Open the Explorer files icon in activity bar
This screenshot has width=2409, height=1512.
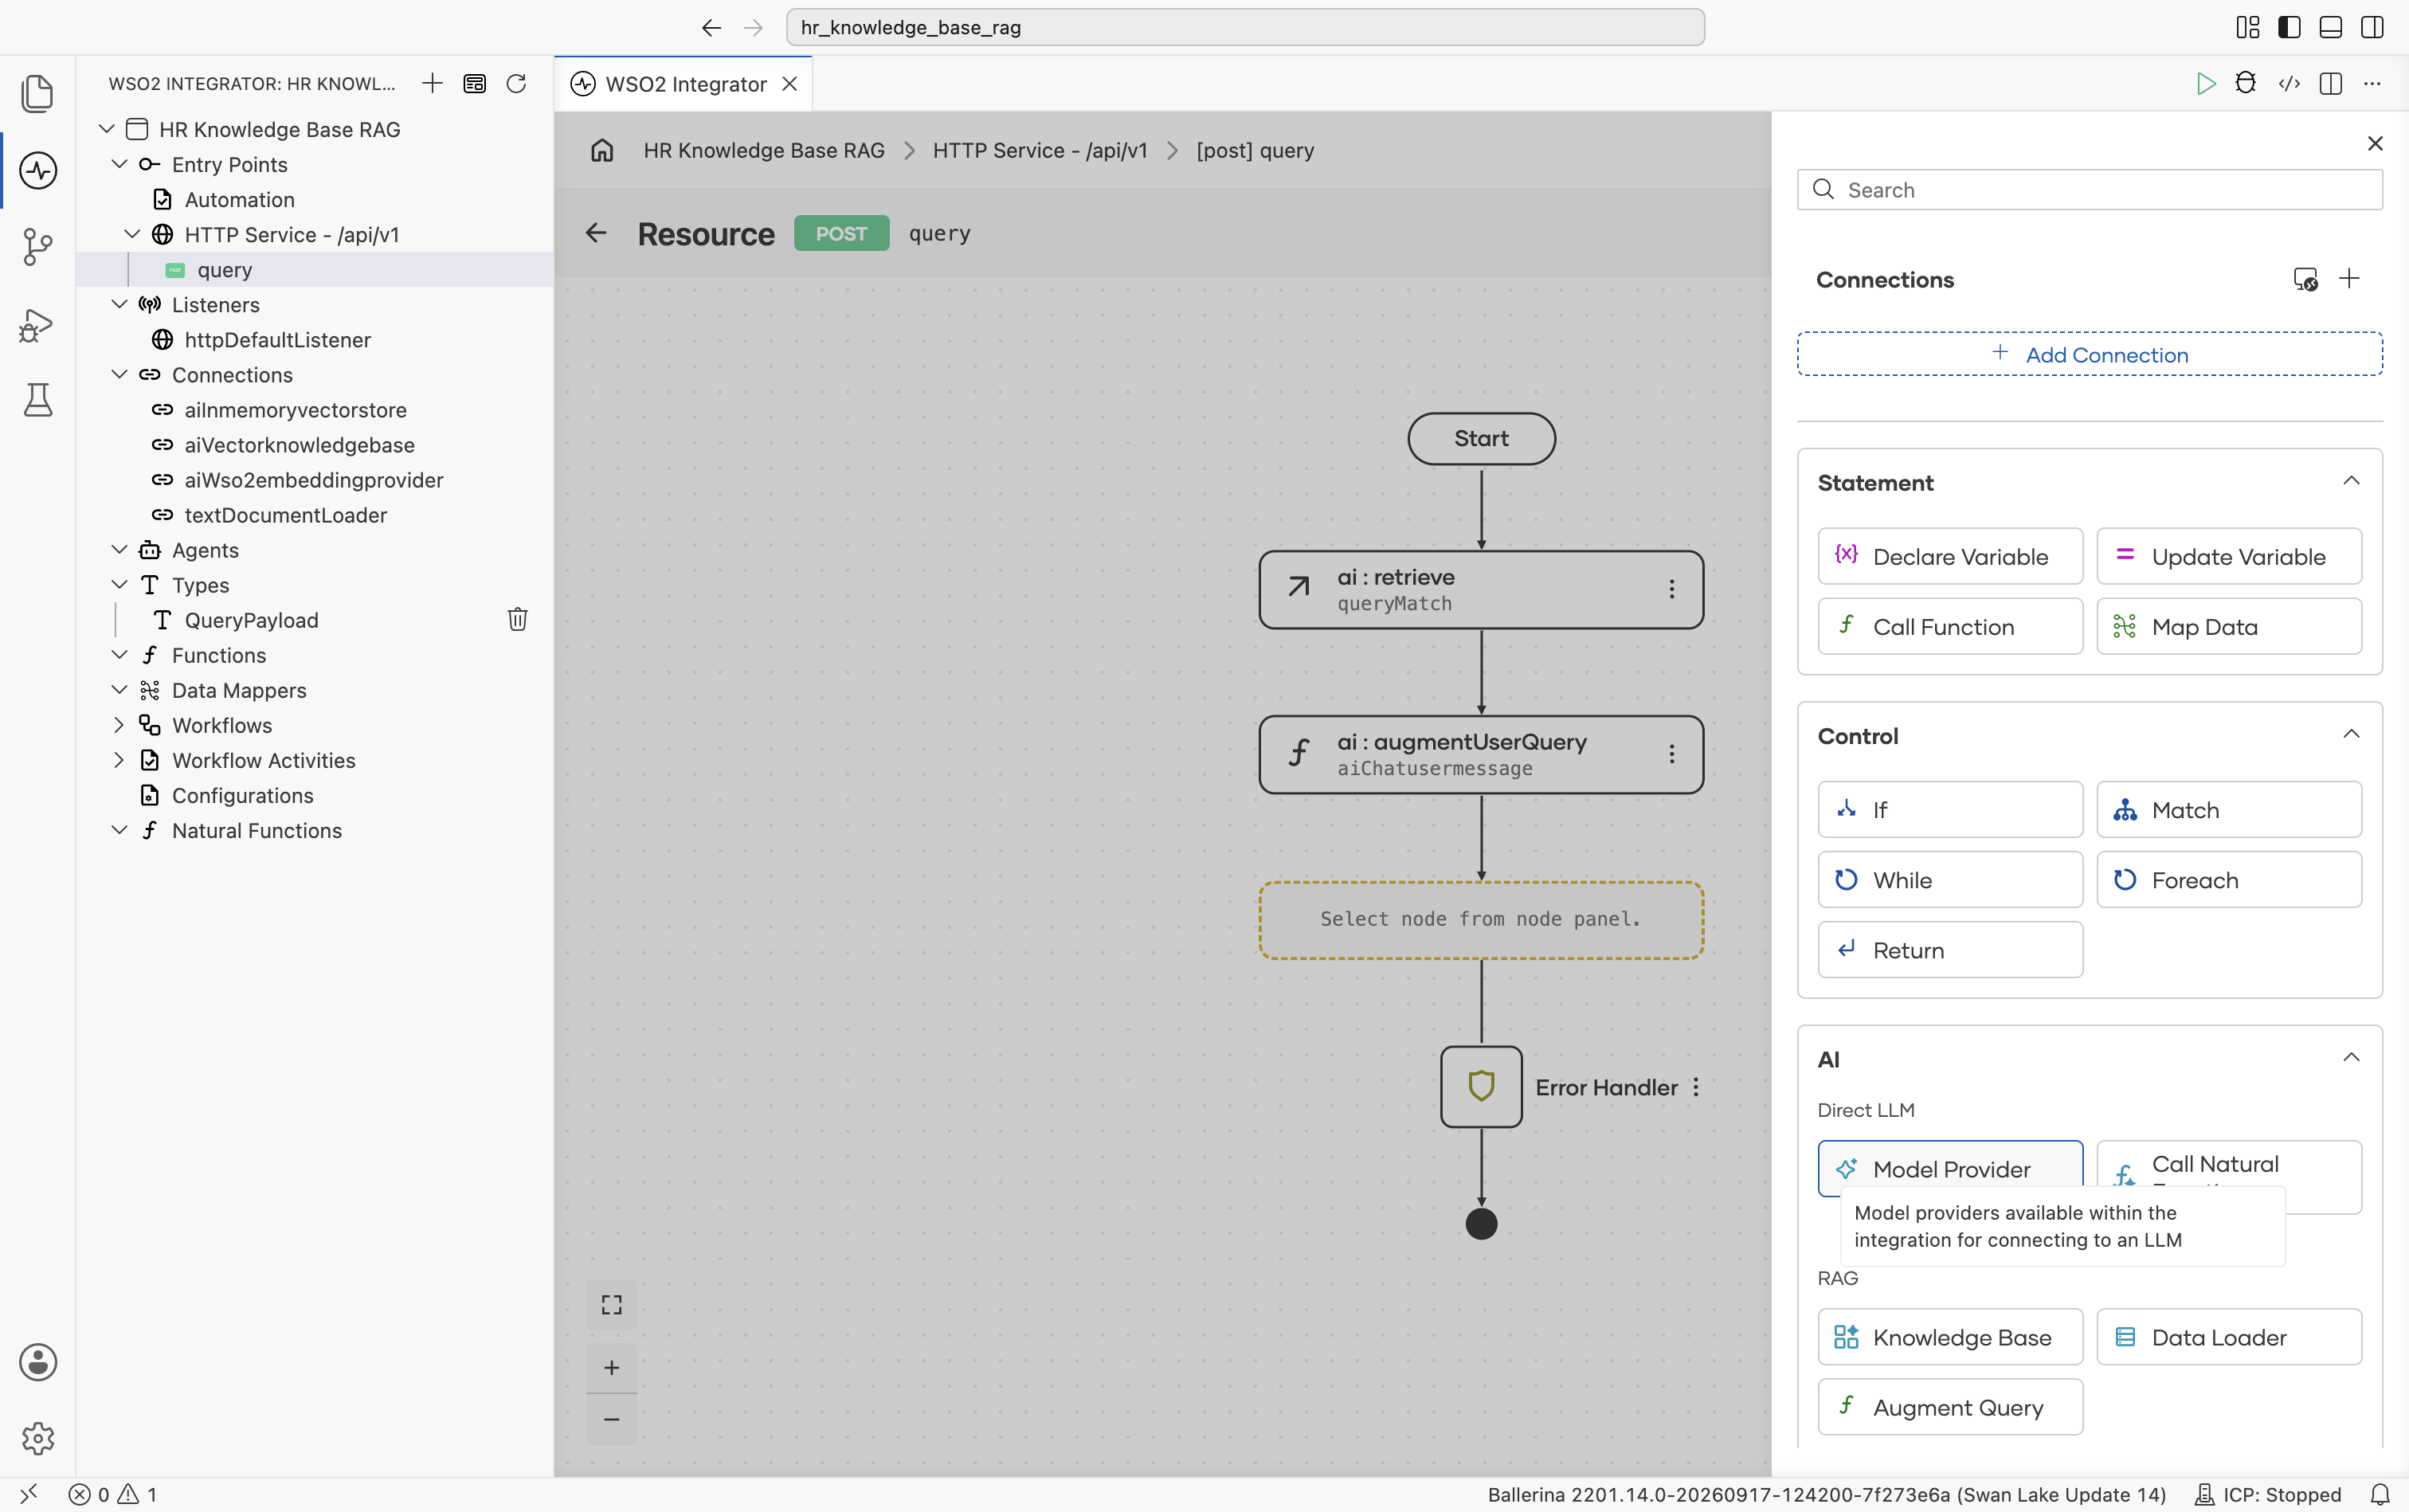point(37,93)
